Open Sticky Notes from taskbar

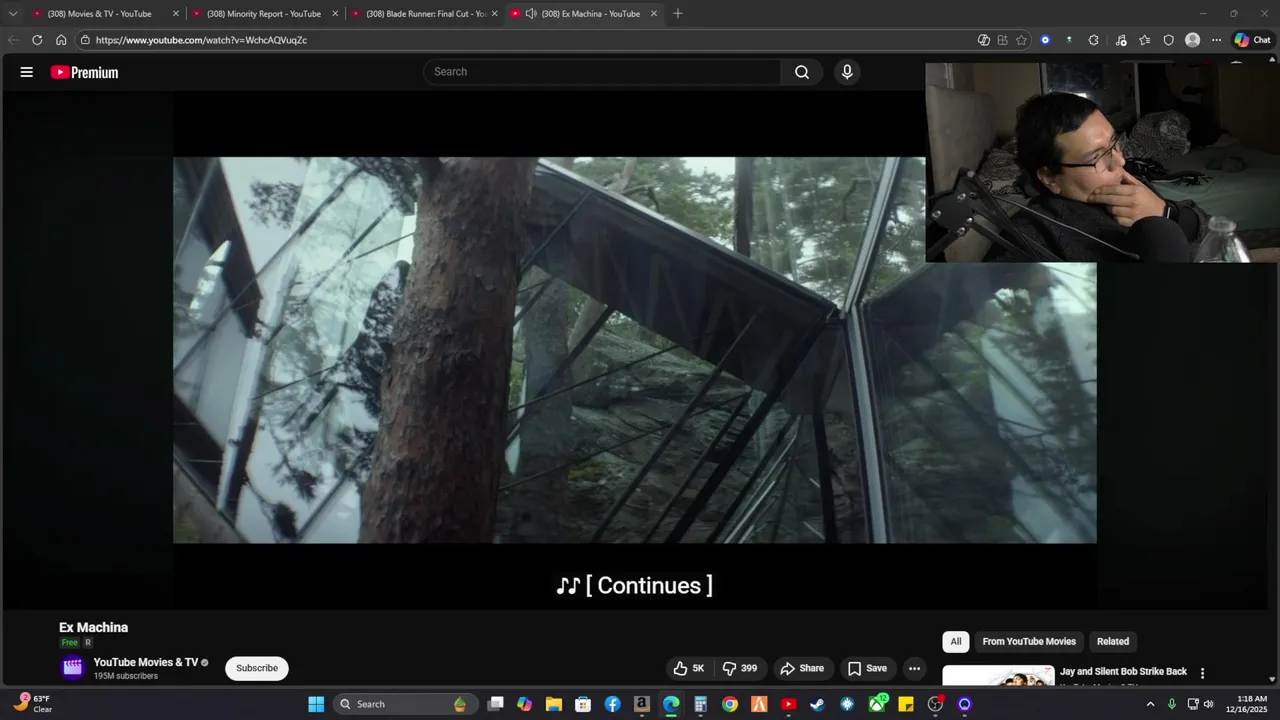[906, 704]
